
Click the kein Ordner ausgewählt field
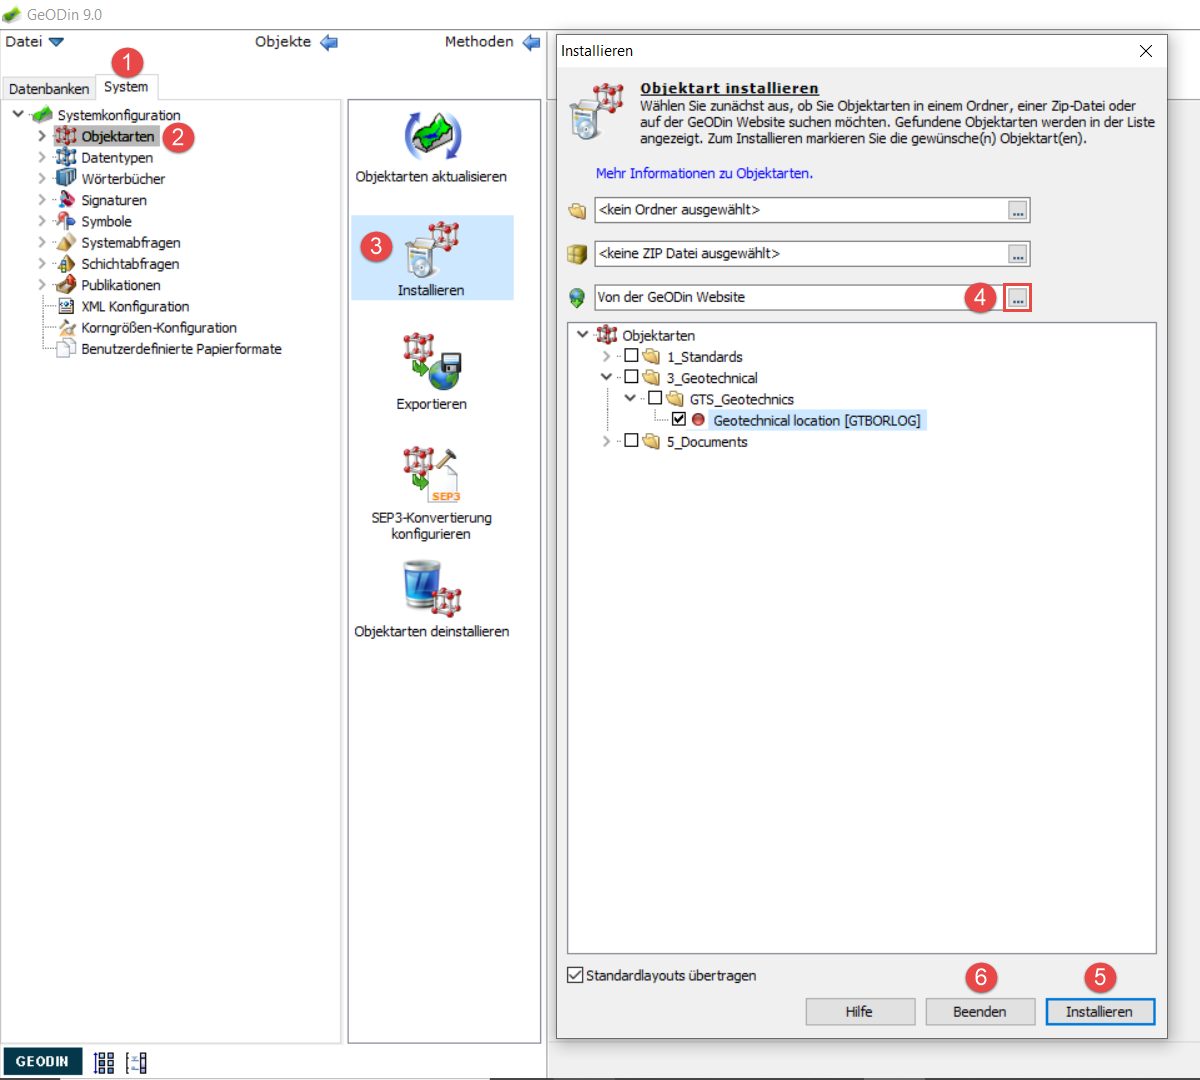pyautogui.click(x=801, y=210)
